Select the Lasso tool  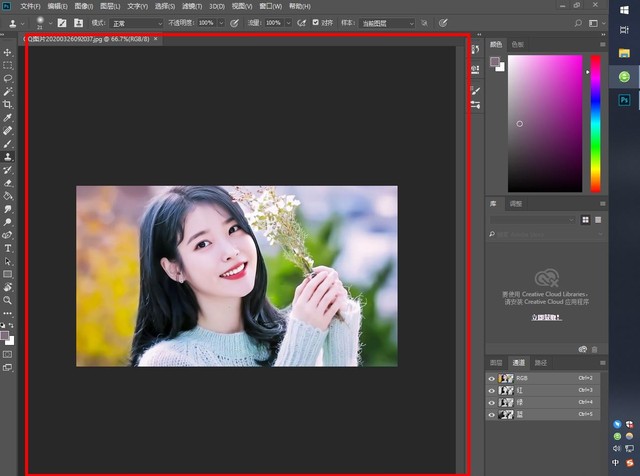pyautogui.click(x=8, y=78)
